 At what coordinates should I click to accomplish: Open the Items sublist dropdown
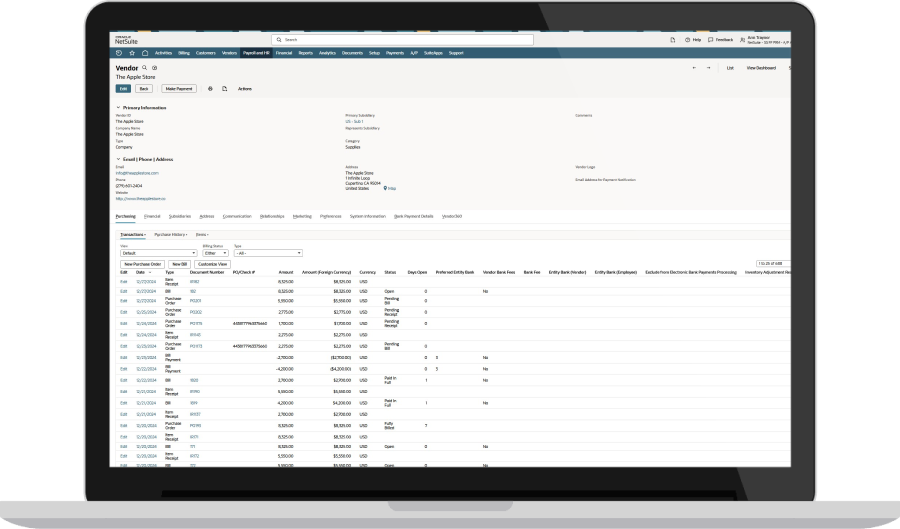202,235
